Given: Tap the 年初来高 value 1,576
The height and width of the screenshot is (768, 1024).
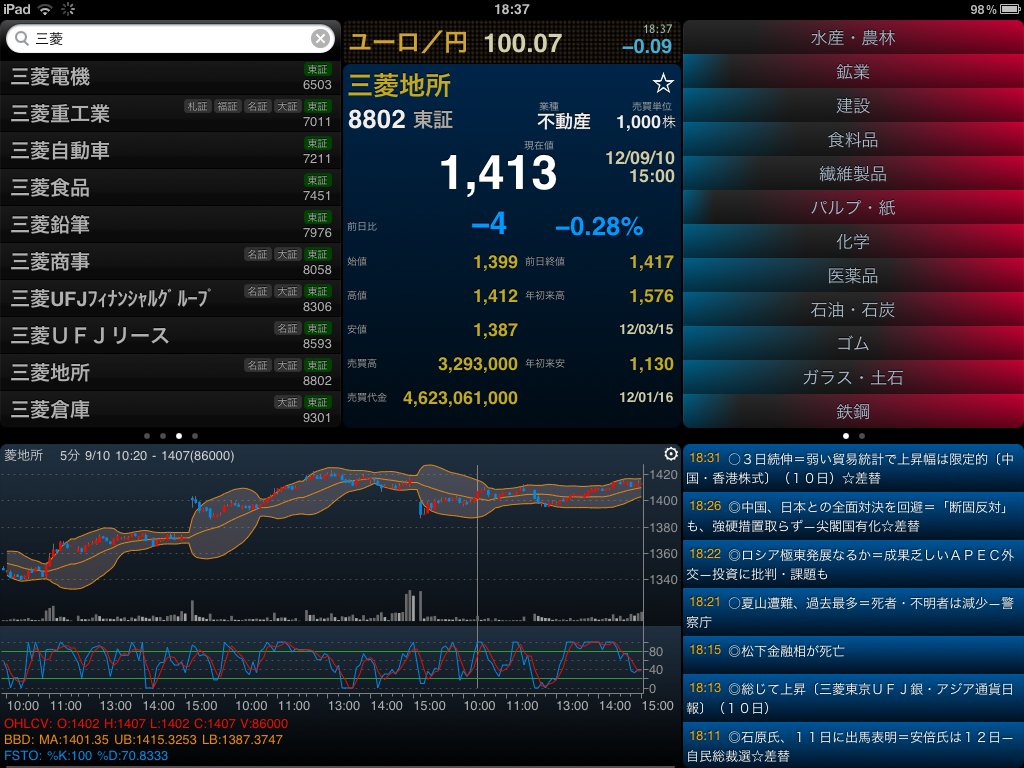Looking at the screenshot, I should (x=651, y=296).
